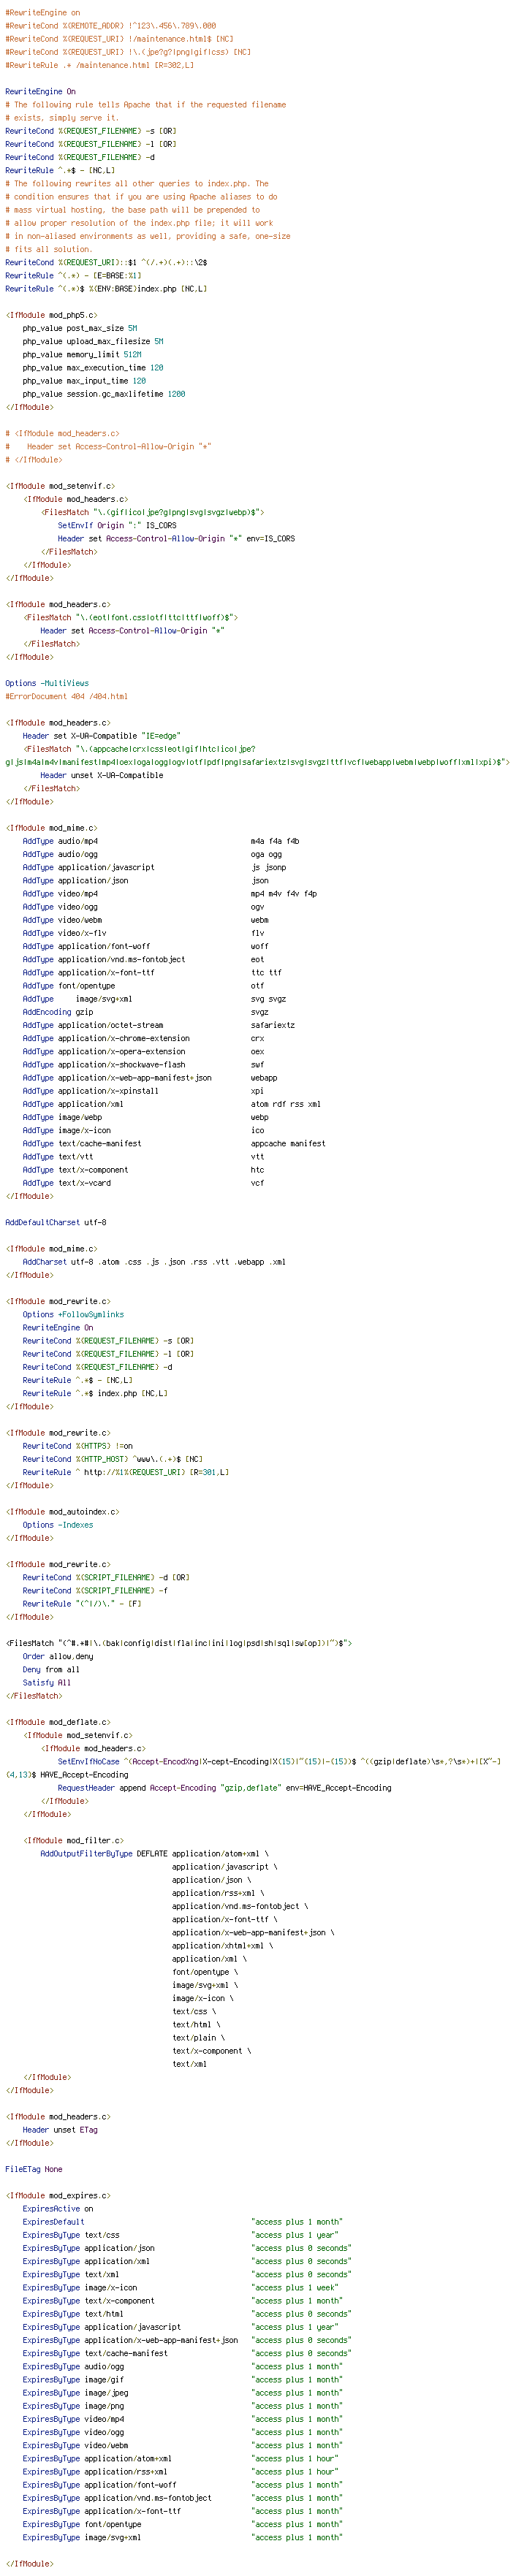
Task: Select the 'AddType image/webp' row
Action: [x=145, y=1117]
